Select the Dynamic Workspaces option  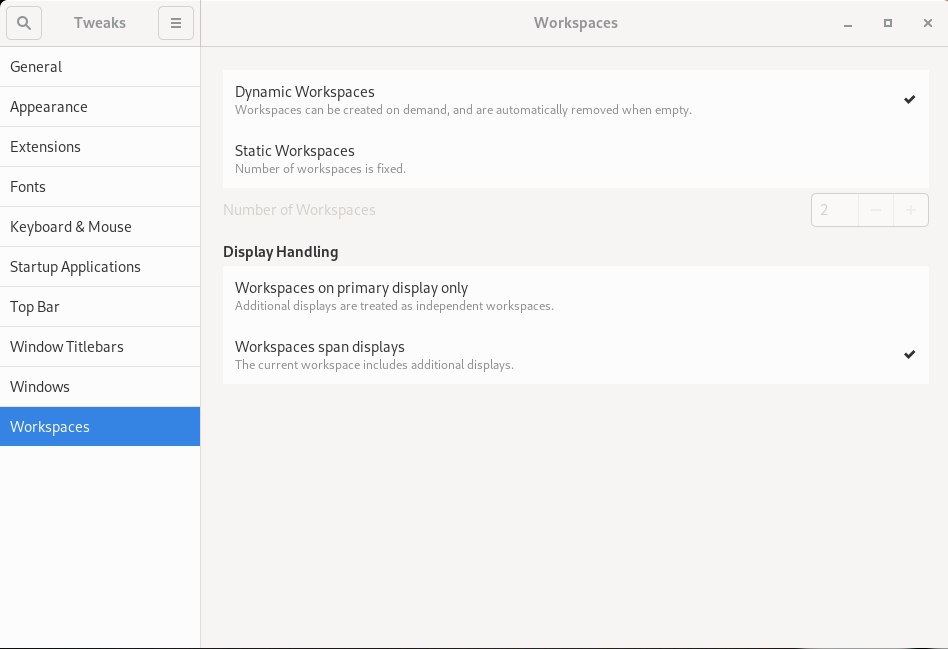coord(576,100)
